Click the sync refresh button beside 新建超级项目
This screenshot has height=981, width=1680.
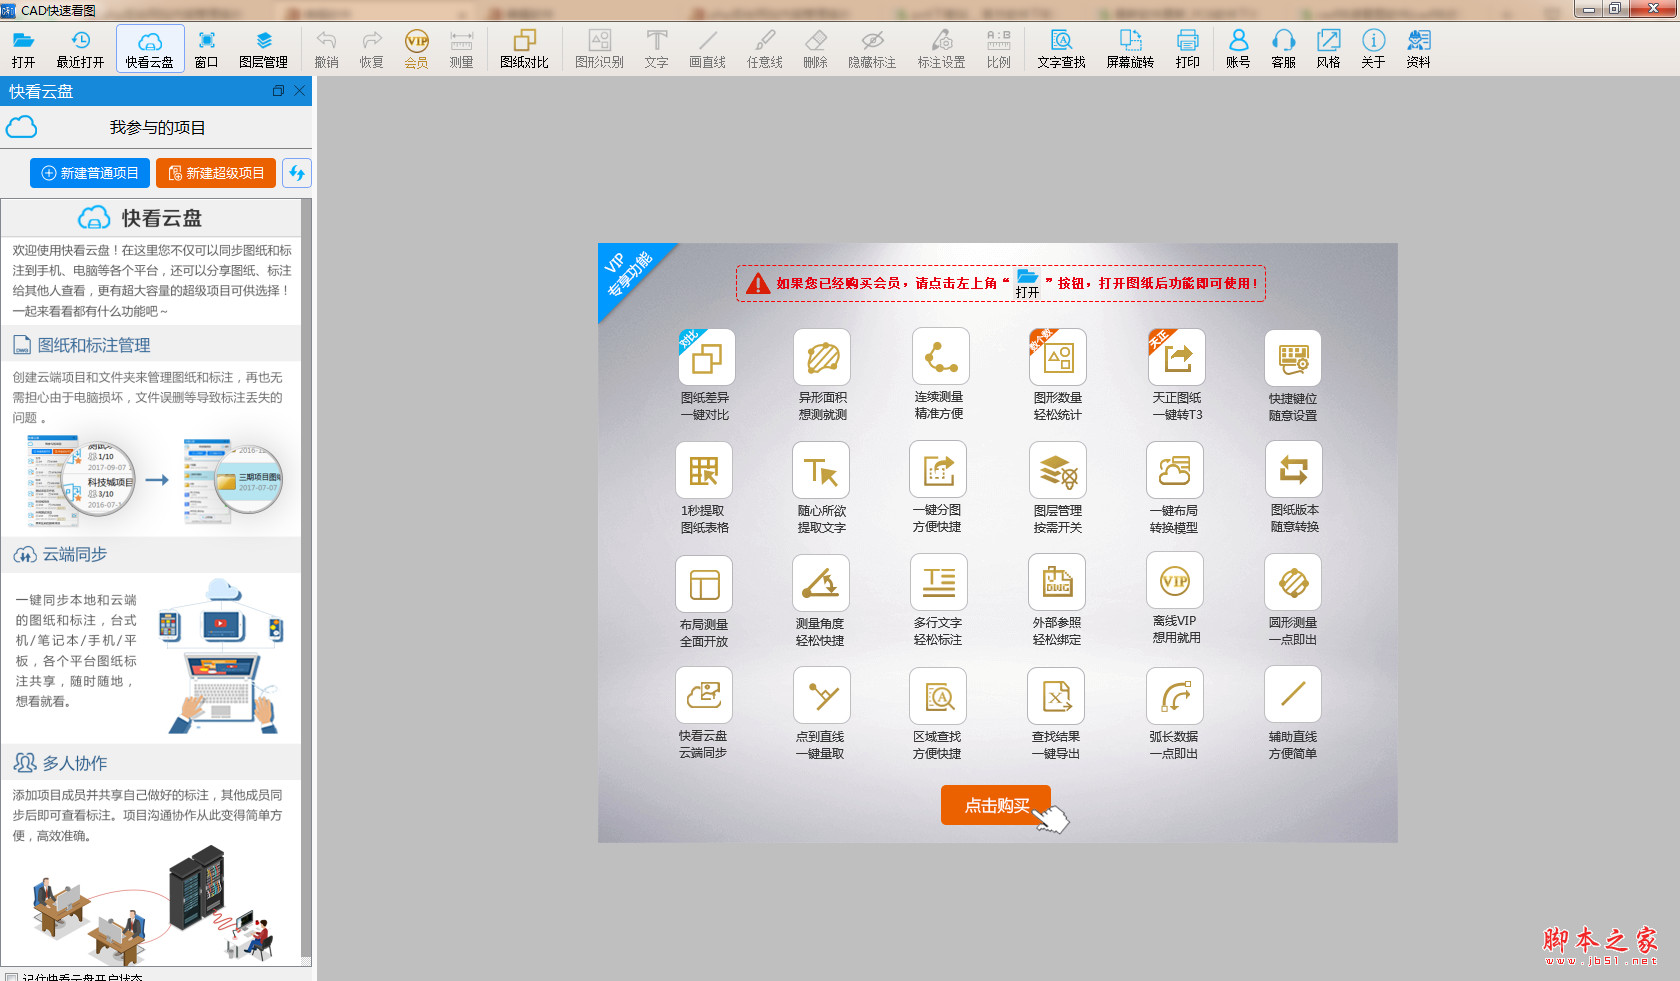pos(297,173)
